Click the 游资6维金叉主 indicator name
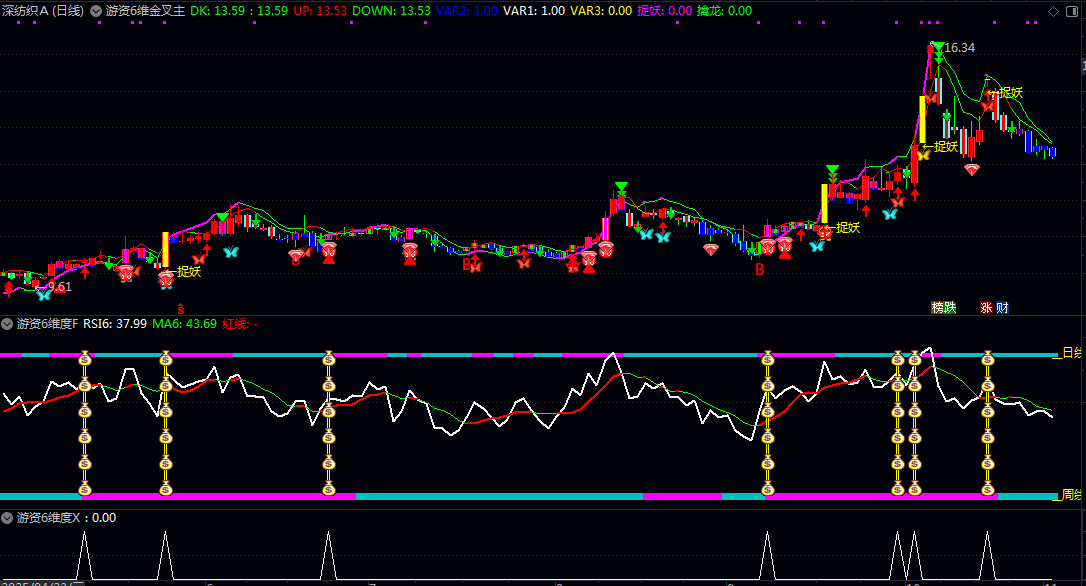 (x=145, y=11)
